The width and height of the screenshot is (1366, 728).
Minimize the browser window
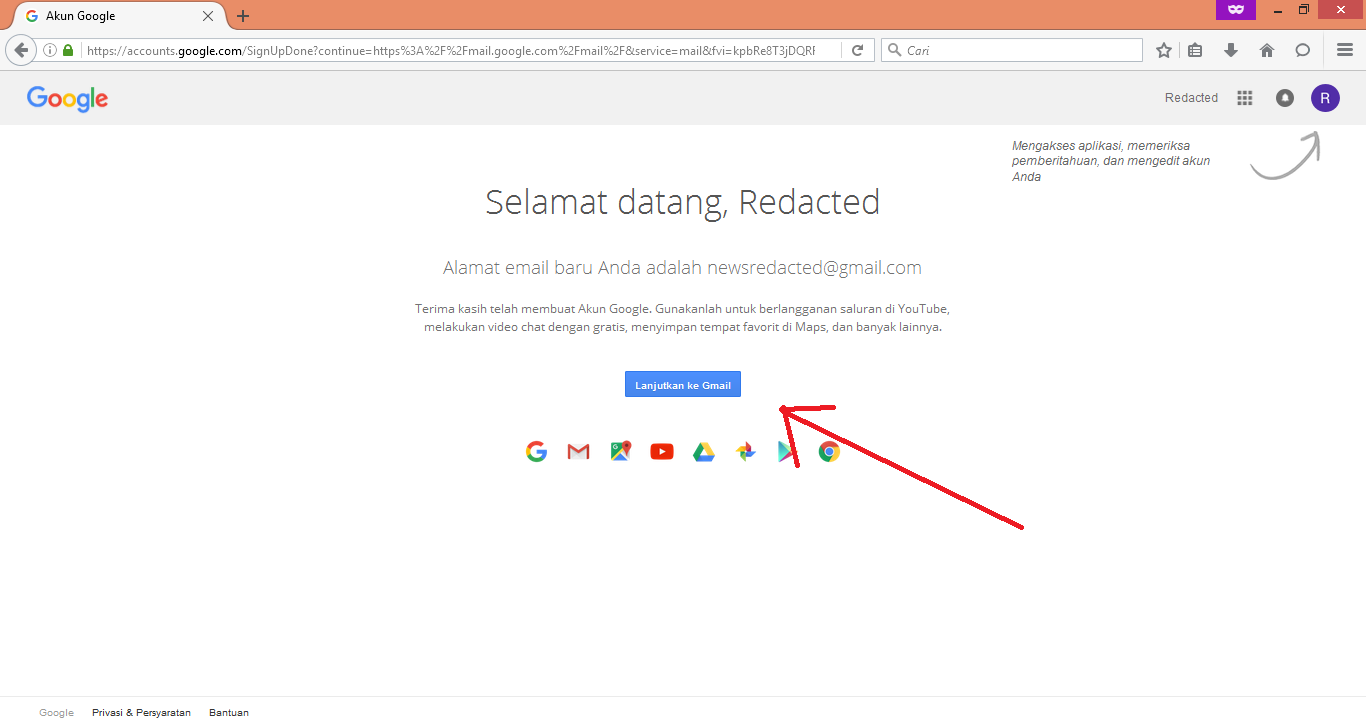[1278, 9]
